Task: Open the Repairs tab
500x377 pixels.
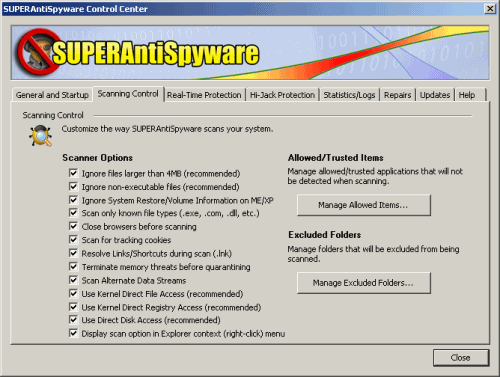Action: 397,95
